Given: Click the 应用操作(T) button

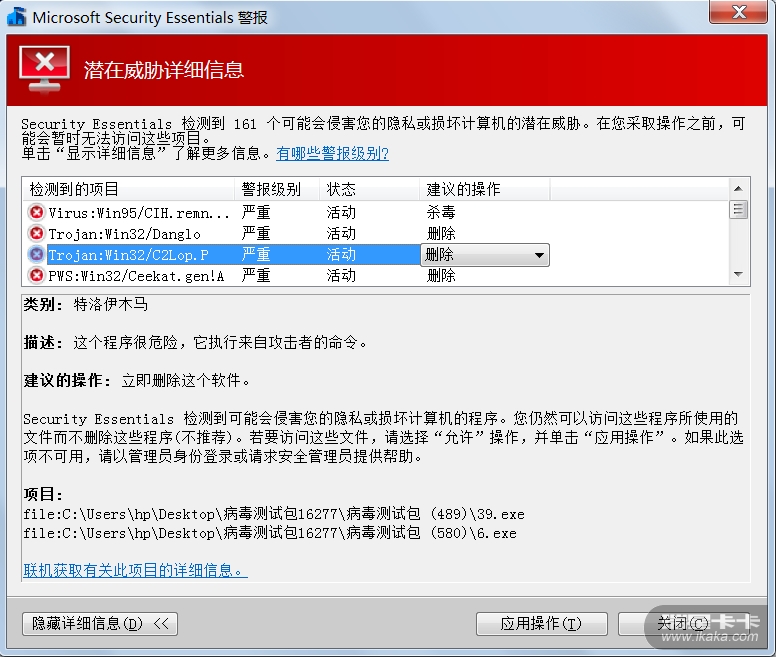Looking at the screenshot, I should click(x=541, y=624).
